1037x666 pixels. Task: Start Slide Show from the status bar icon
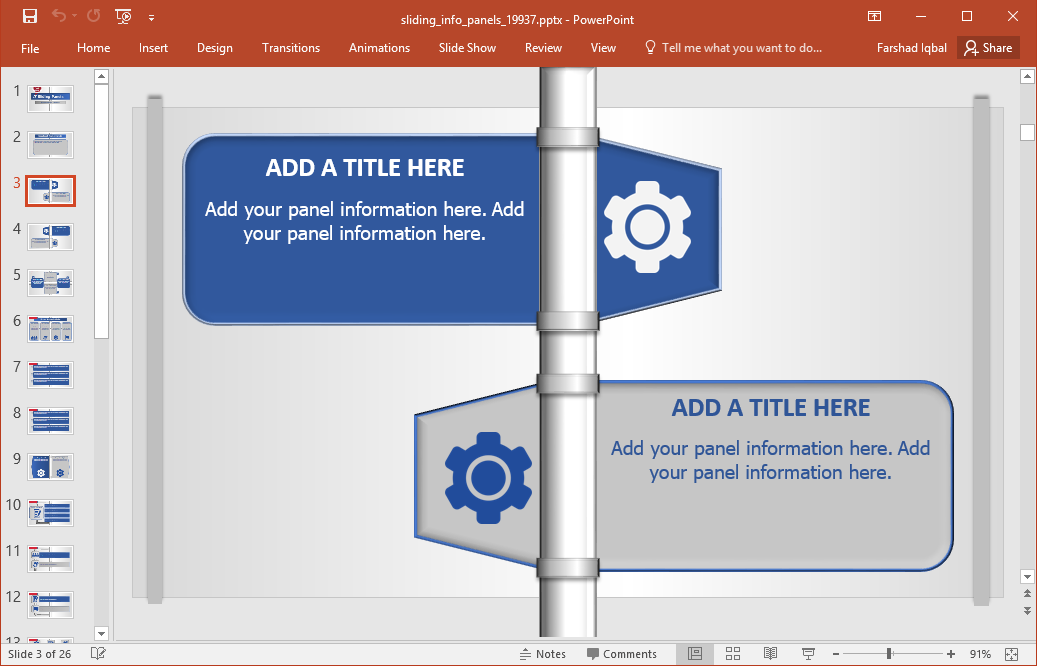pos(806,653)
